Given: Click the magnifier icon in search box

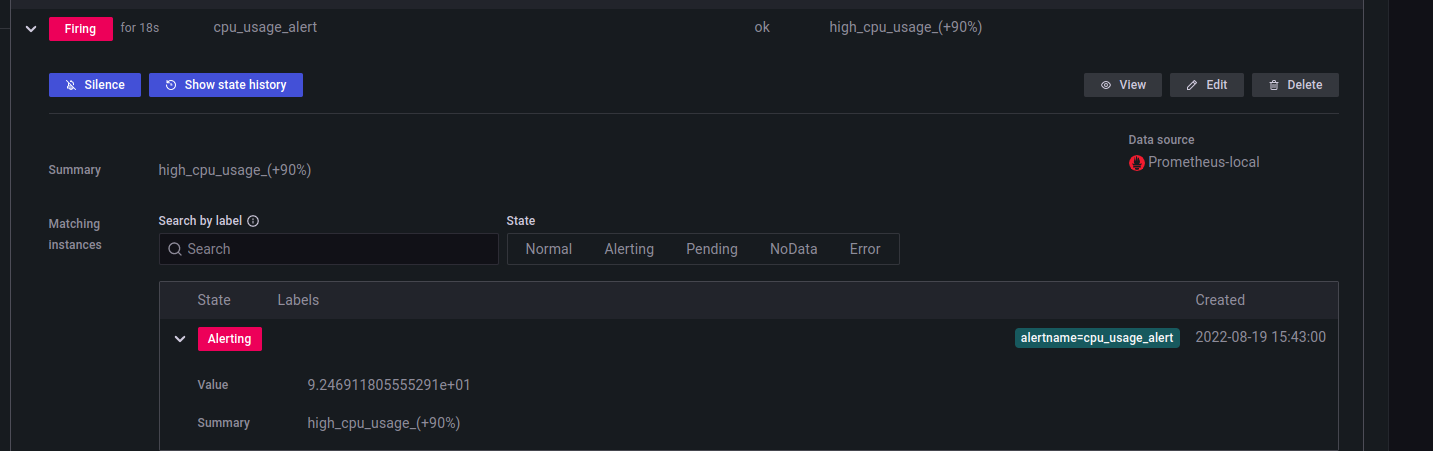Looking at the screenshot, I should (175, 249).
